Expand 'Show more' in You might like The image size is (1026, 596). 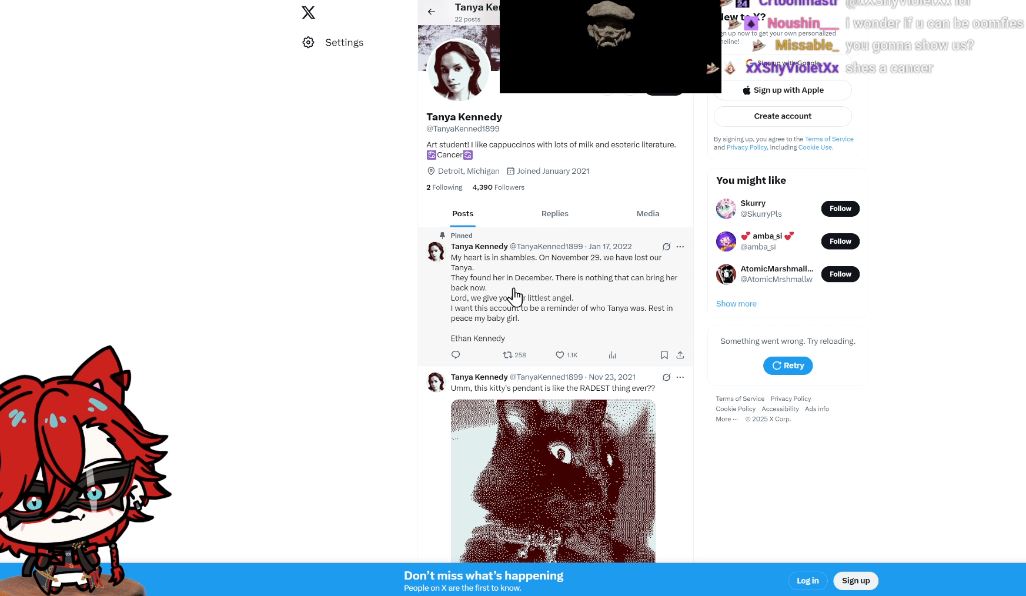(x=736, y=304)
